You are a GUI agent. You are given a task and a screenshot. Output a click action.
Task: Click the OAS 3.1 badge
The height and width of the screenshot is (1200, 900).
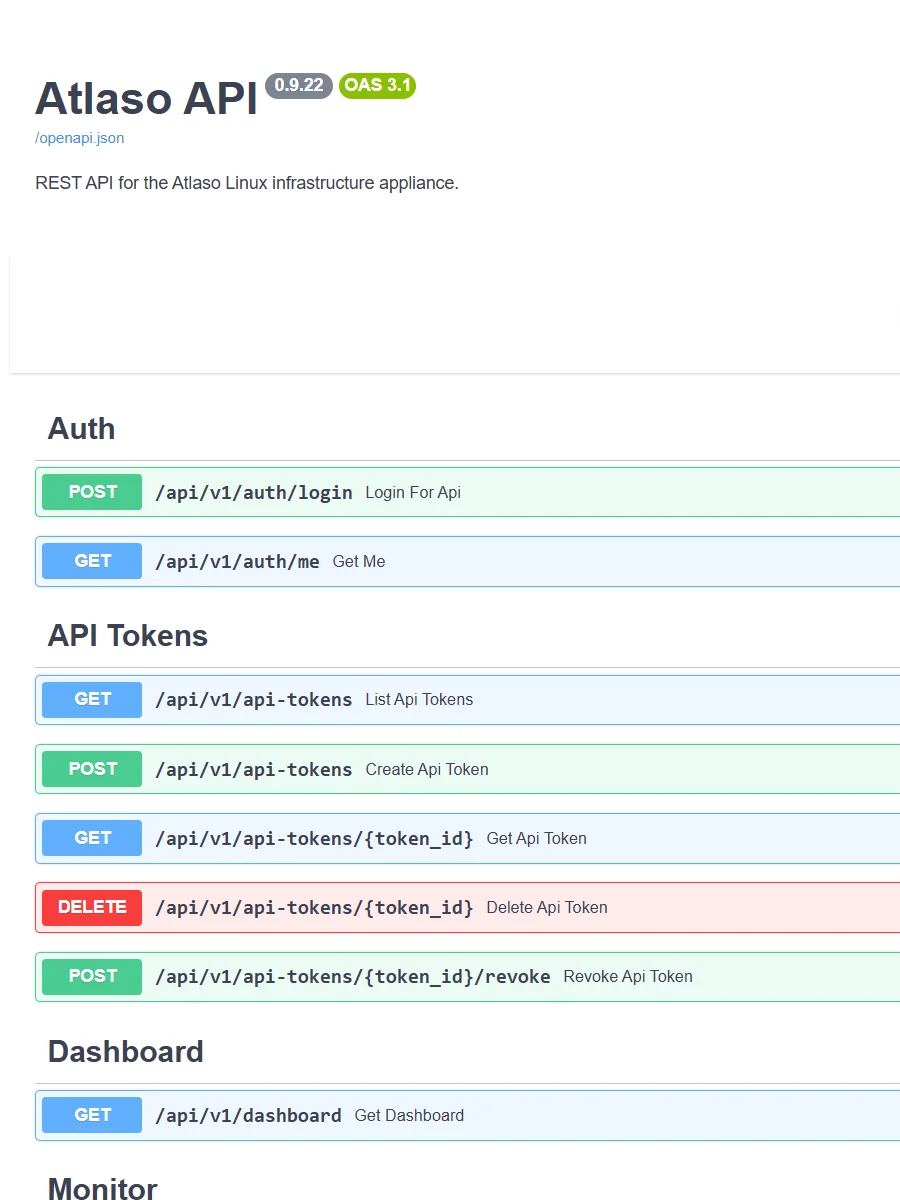[x=378, y=85]
